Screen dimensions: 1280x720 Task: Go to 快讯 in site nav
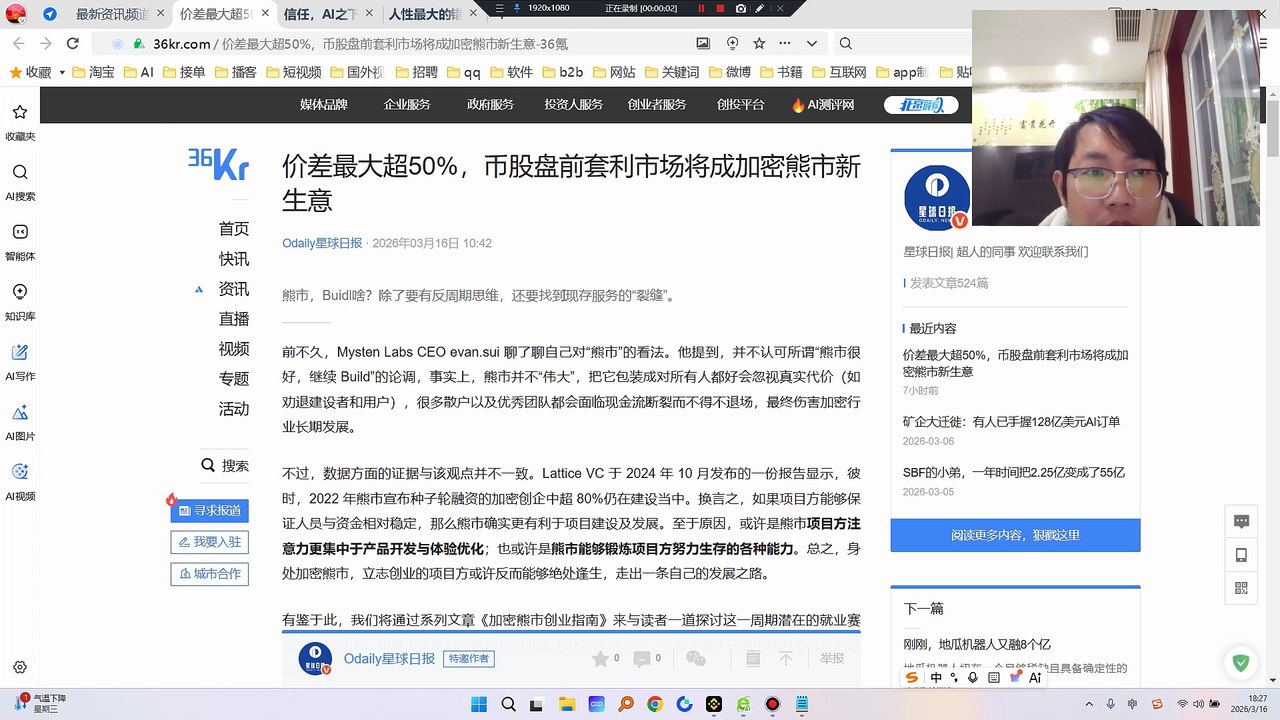234,259
